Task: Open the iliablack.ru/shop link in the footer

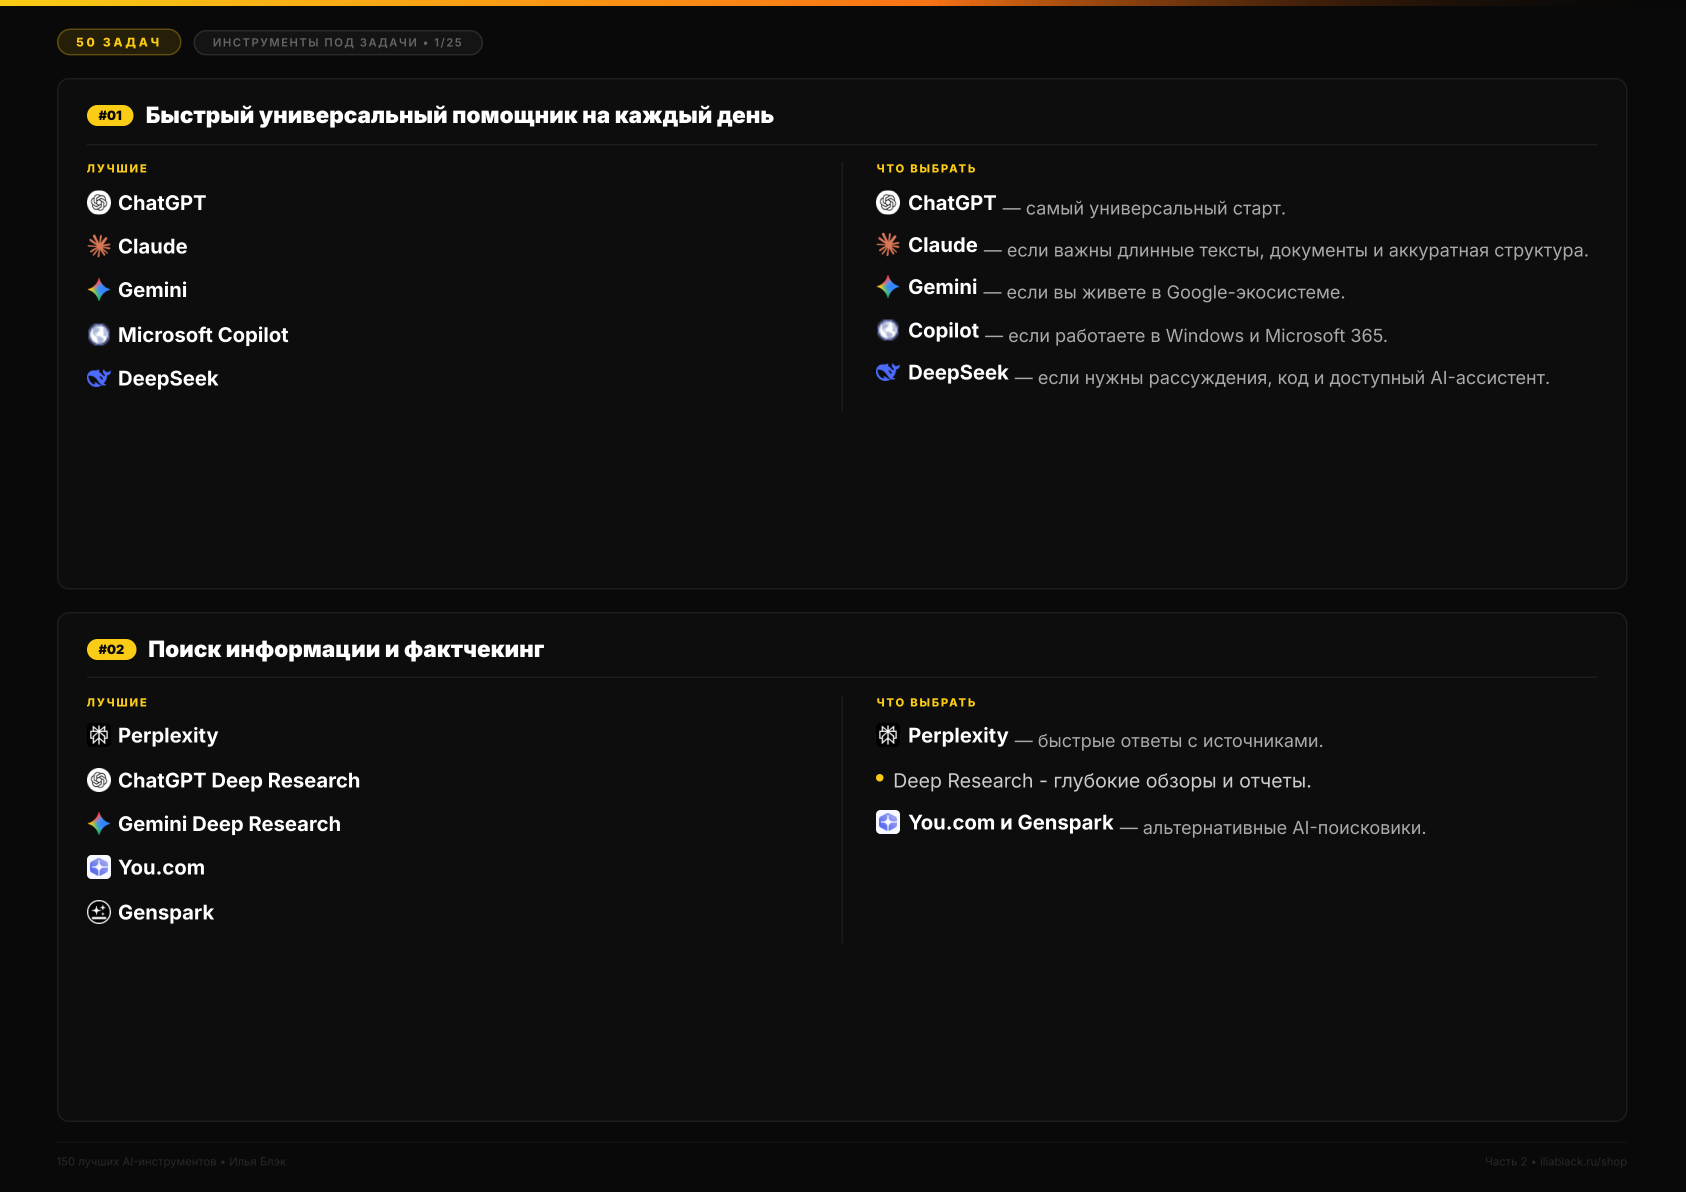Action: pos(1583,1161)
